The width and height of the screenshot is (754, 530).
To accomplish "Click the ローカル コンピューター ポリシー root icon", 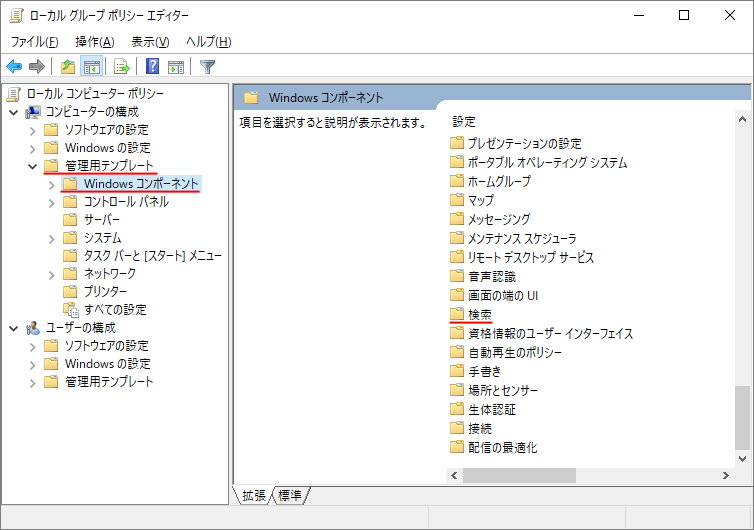I will tap(14, 94).
